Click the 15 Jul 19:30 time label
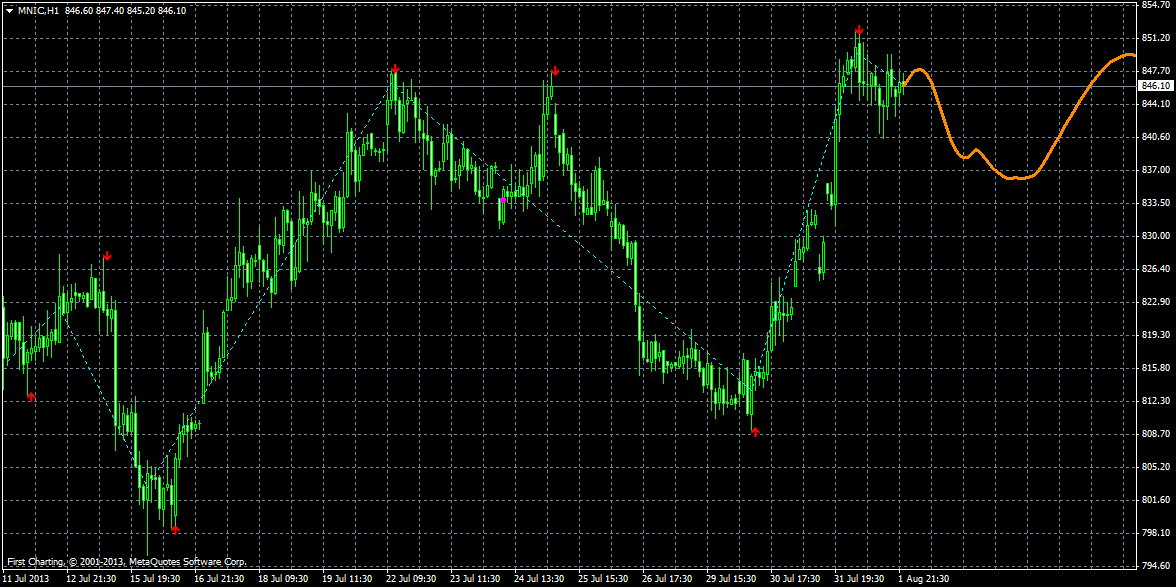This screenshot has width=1176, height=587. [x=156, y=579]
